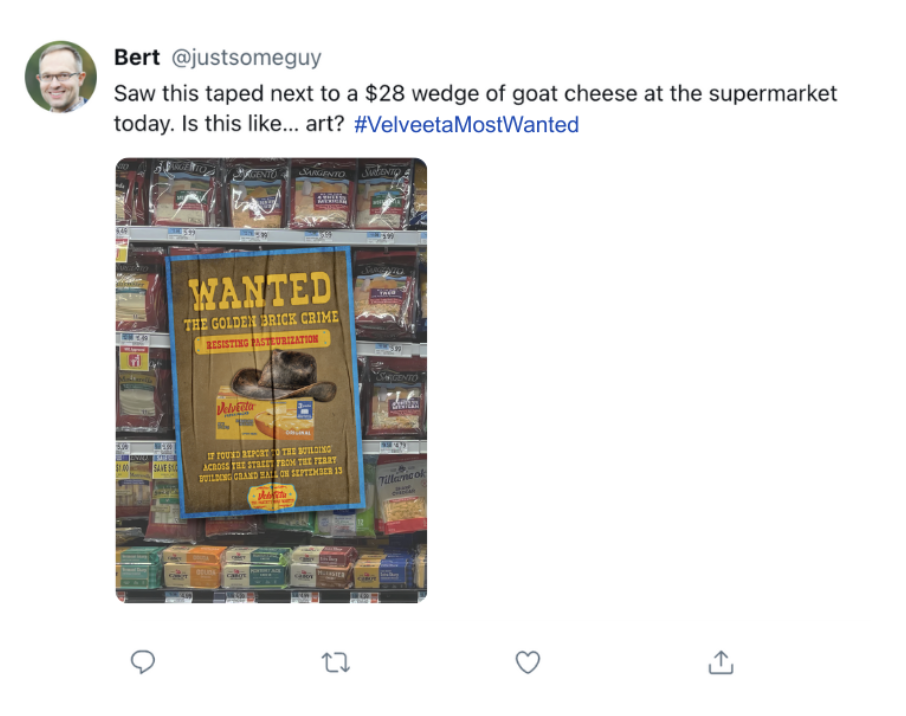906x716 pixels.
Task: Click the cowboy hat in the poster
Action: (x=283, y=377)
